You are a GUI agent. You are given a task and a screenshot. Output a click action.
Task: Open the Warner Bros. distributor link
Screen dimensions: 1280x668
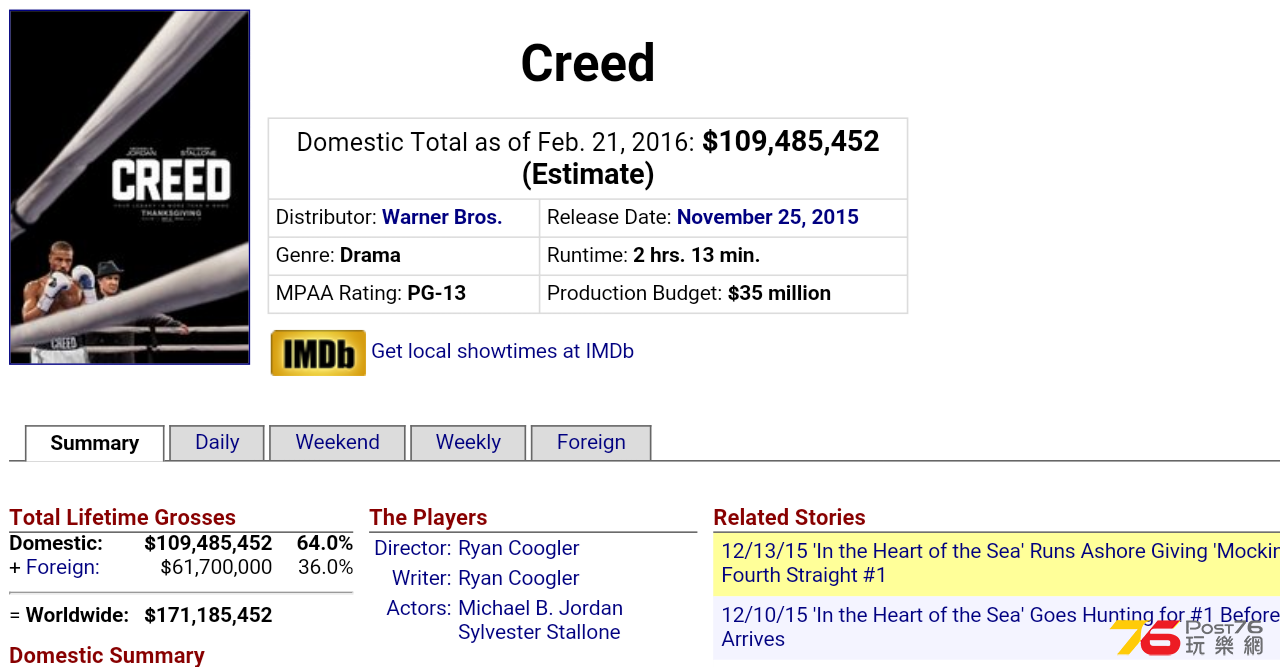click(x=442, y=217)
